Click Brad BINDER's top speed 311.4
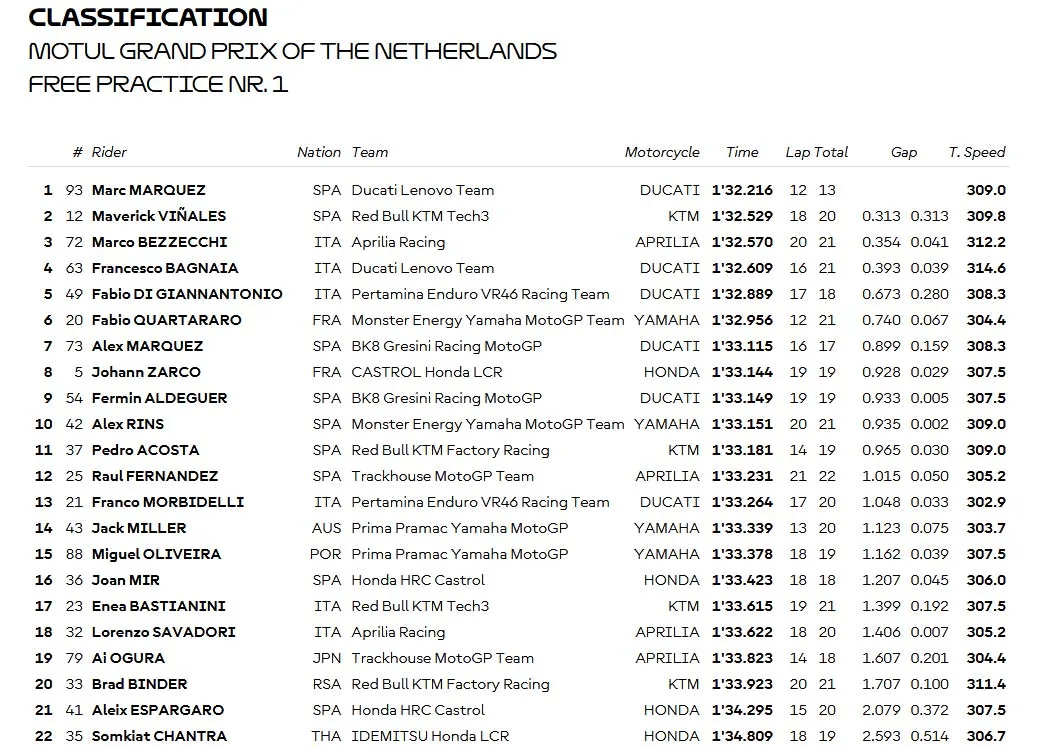 pos(986,684)
